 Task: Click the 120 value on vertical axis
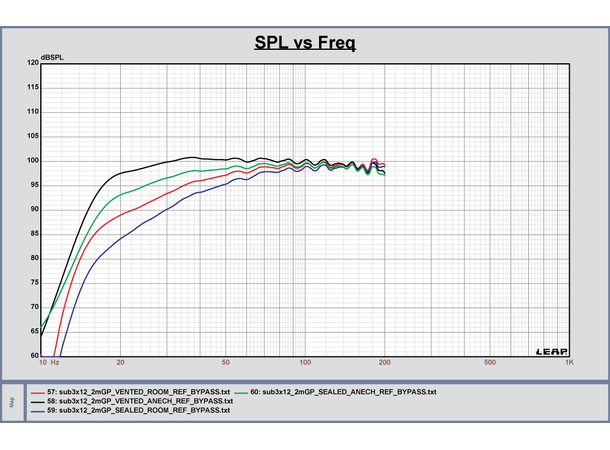coord(33,63)
